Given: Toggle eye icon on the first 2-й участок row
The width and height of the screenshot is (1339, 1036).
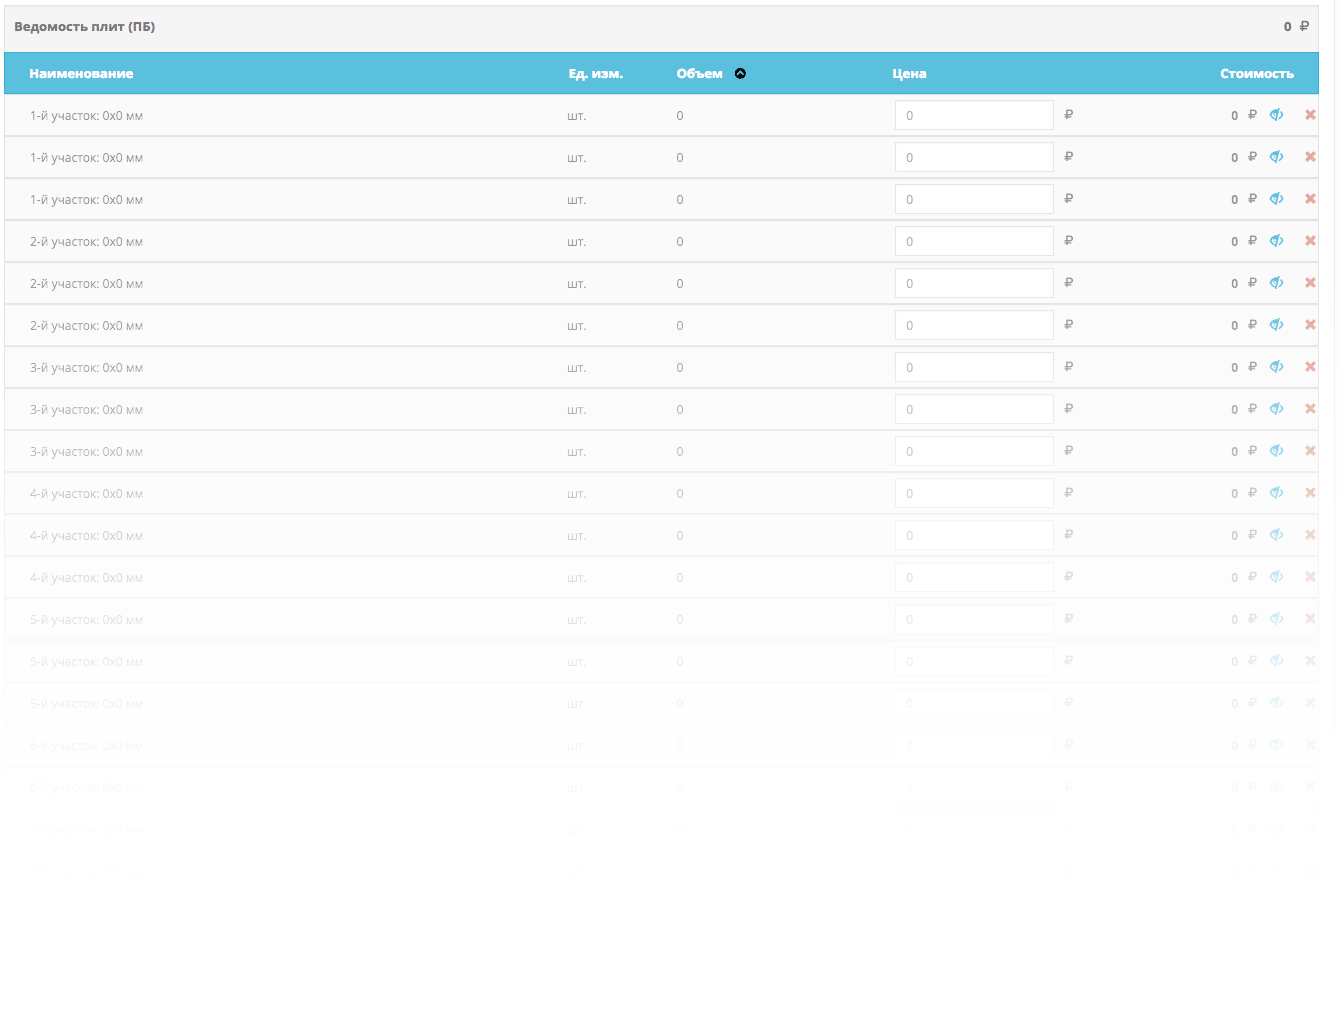Looking at the screenshot, I should tap(1276, 241).
